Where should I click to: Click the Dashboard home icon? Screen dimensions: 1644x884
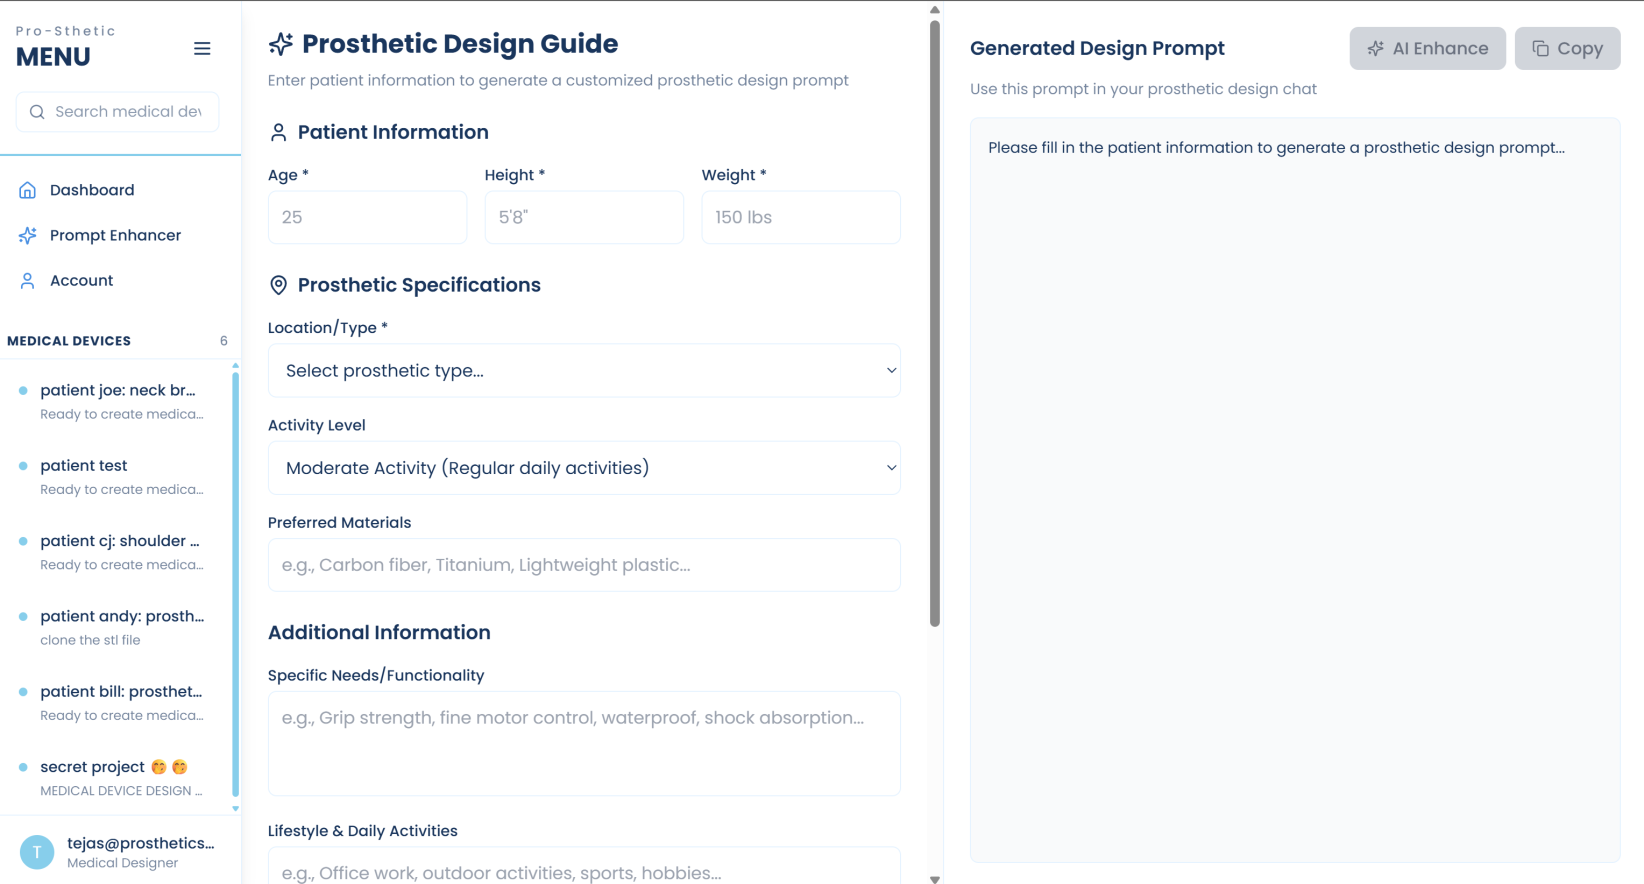(28, 190)
